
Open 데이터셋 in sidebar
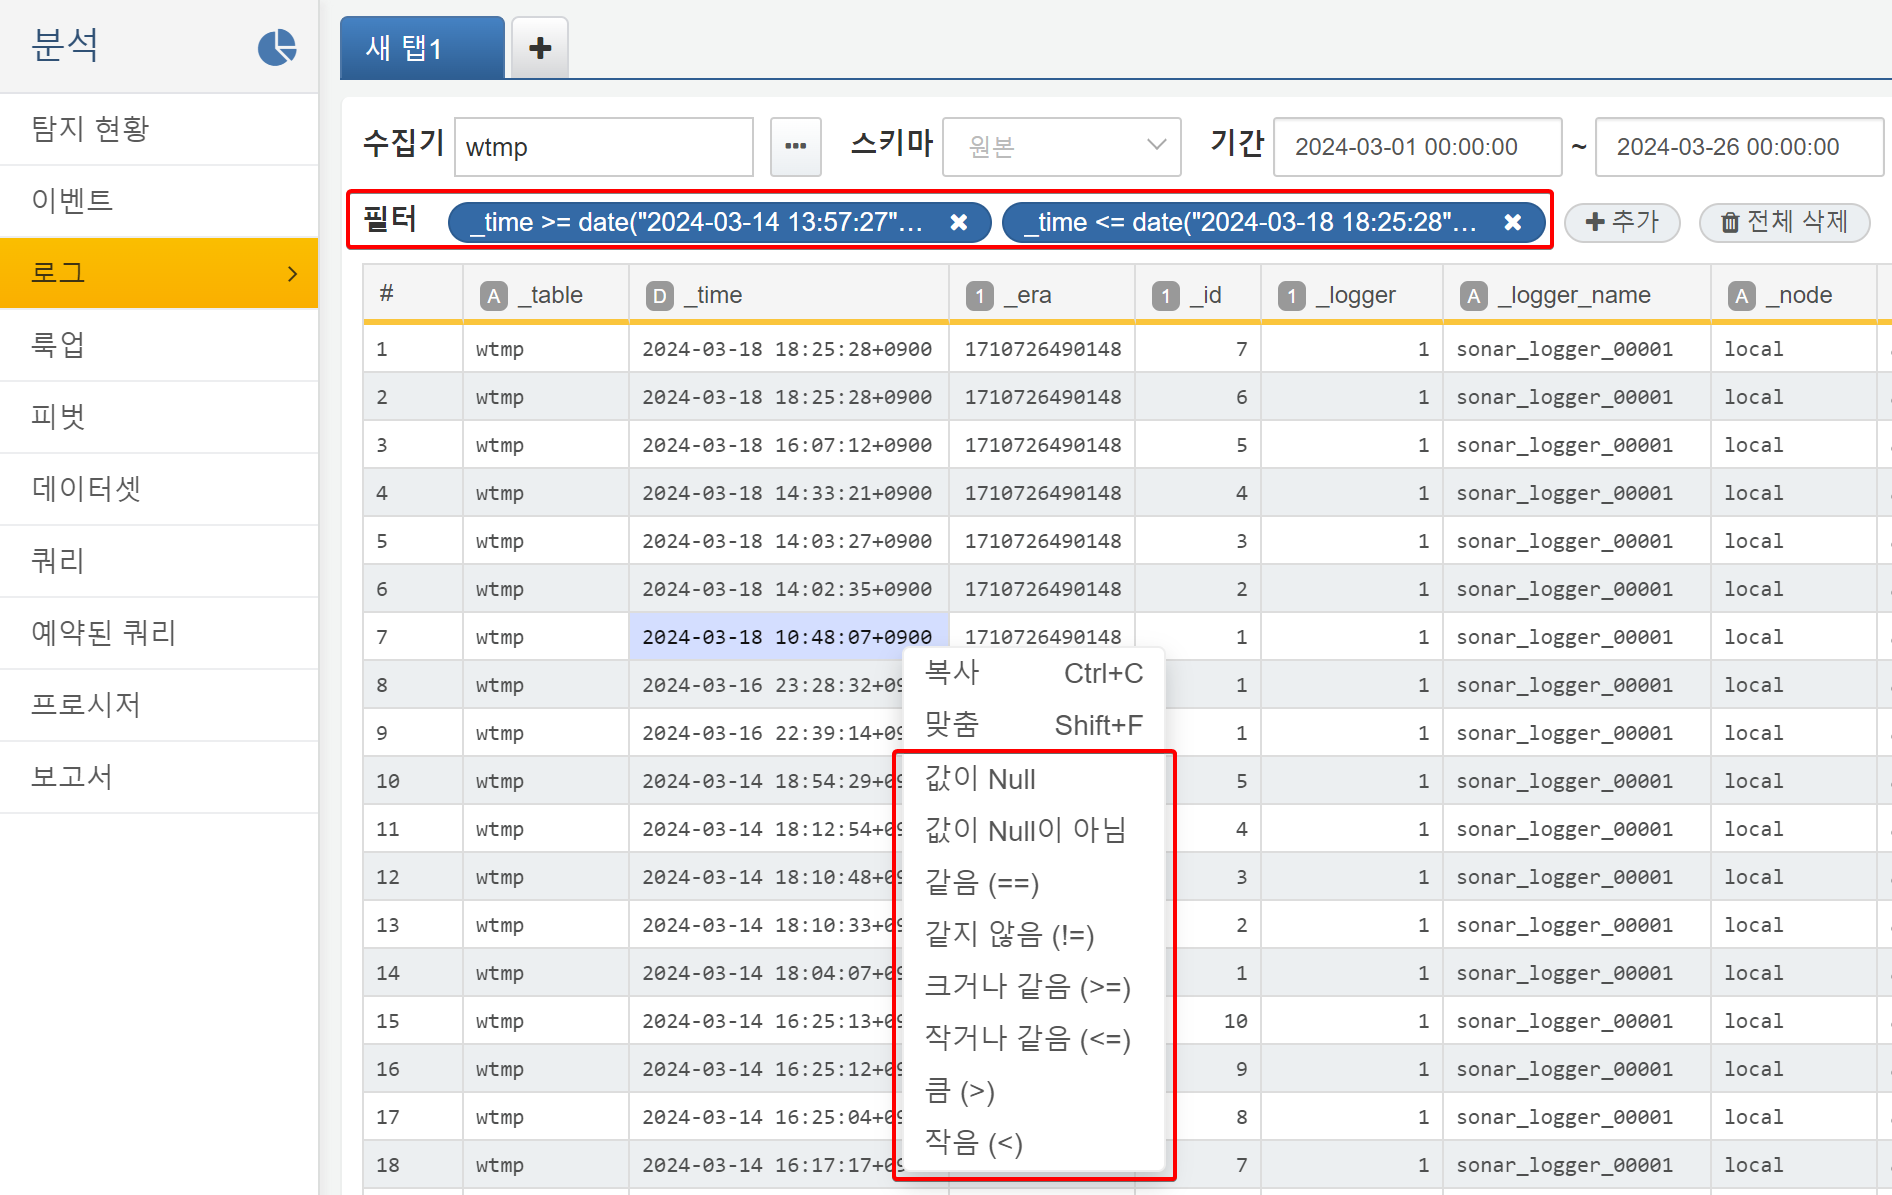click(x=159, y=489)
